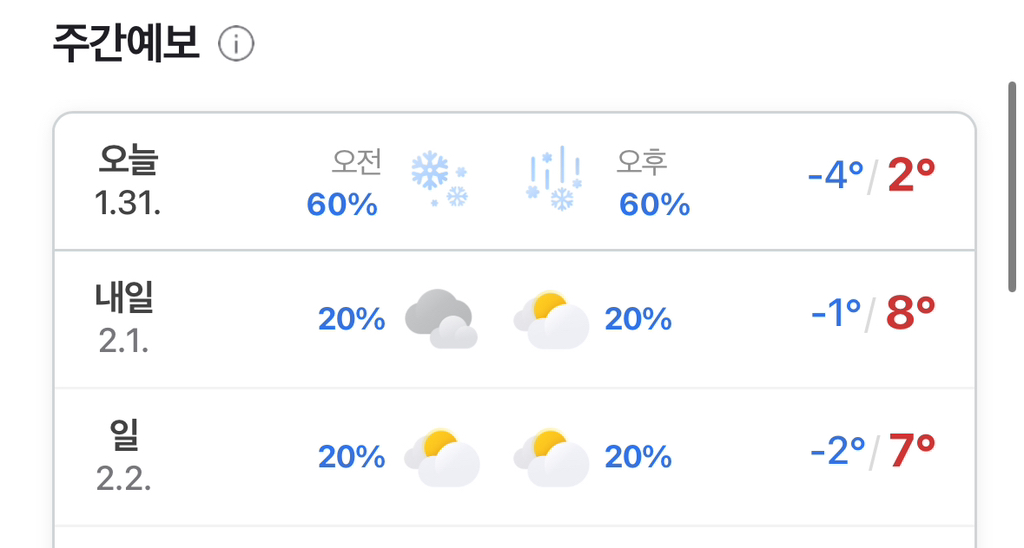Select today's morning snow icon
This screenshot has width=1024, height=548.
tap(440, 180)
